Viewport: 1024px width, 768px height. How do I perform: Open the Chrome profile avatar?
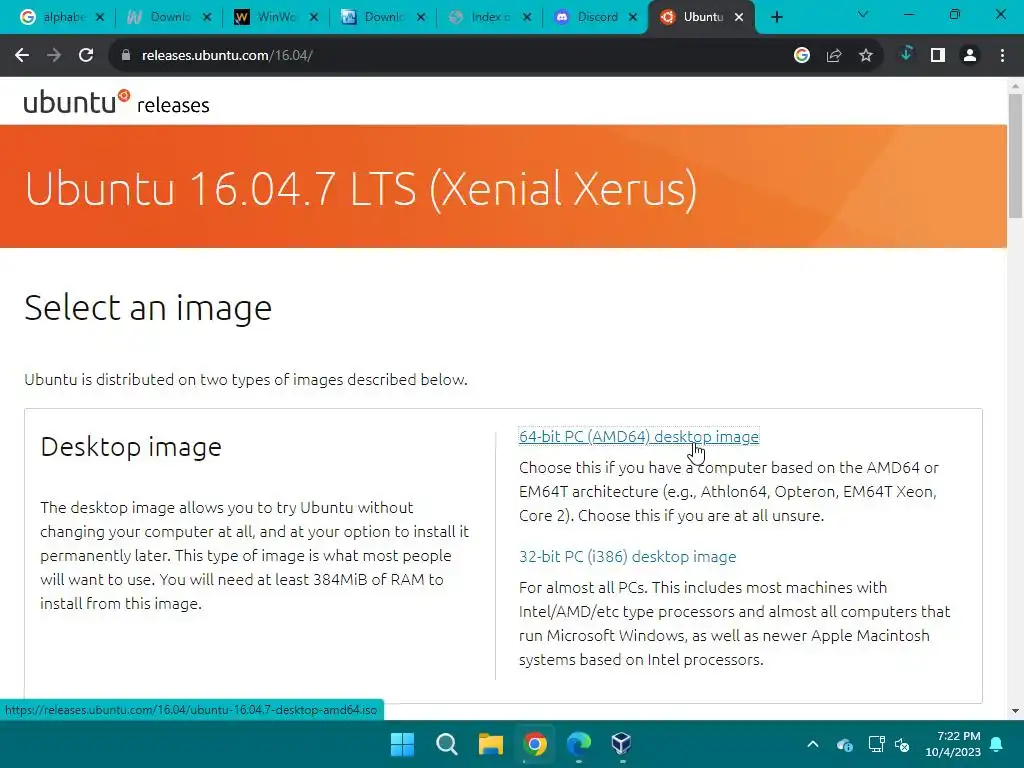970,56
